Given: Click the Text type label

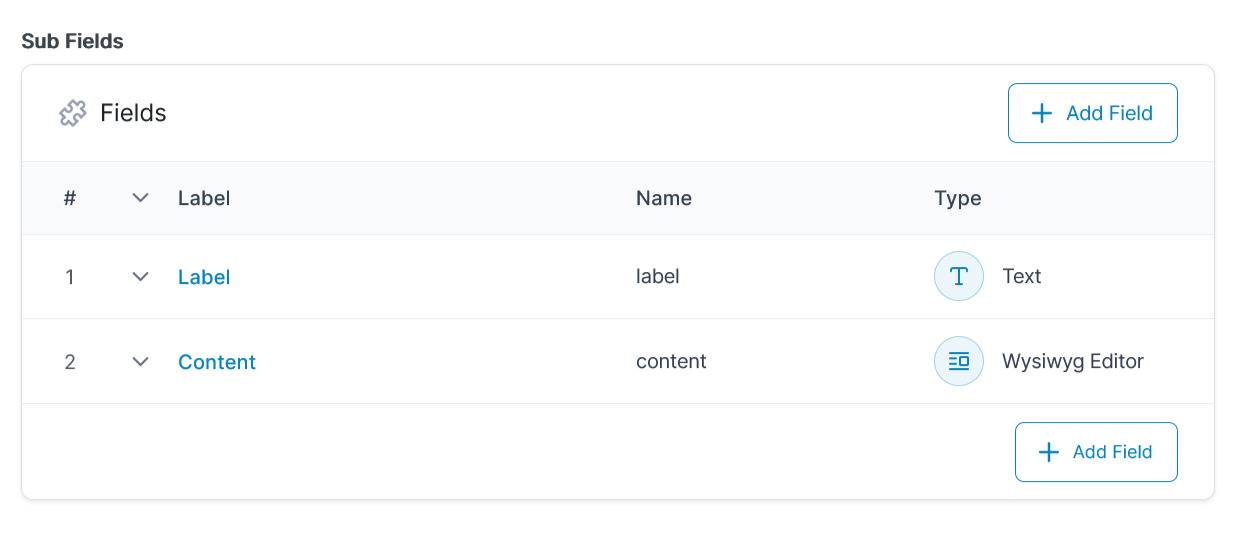Looking at the screenshot, I should (x=1021, y=276).
